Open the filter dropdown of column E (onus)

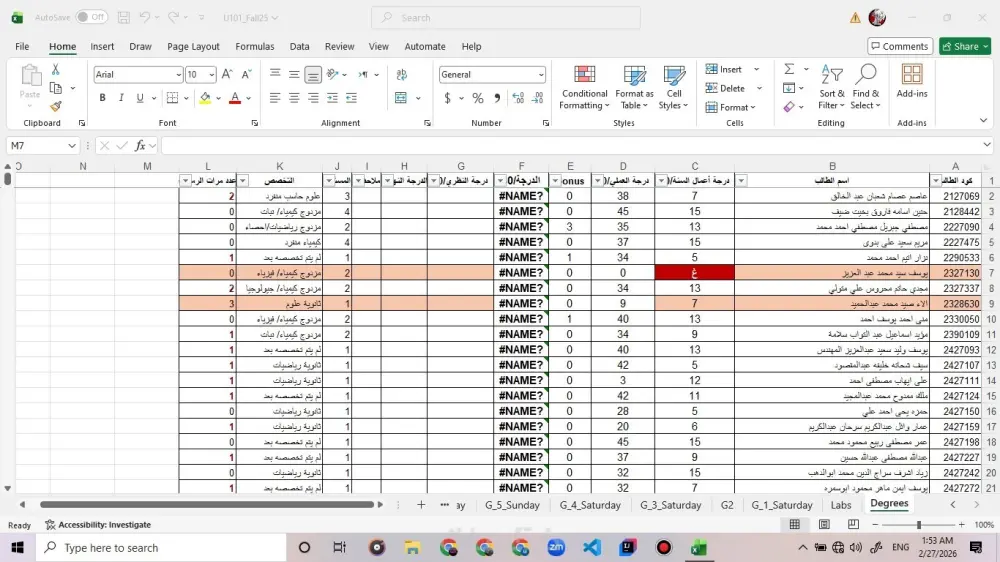[555, 181]
